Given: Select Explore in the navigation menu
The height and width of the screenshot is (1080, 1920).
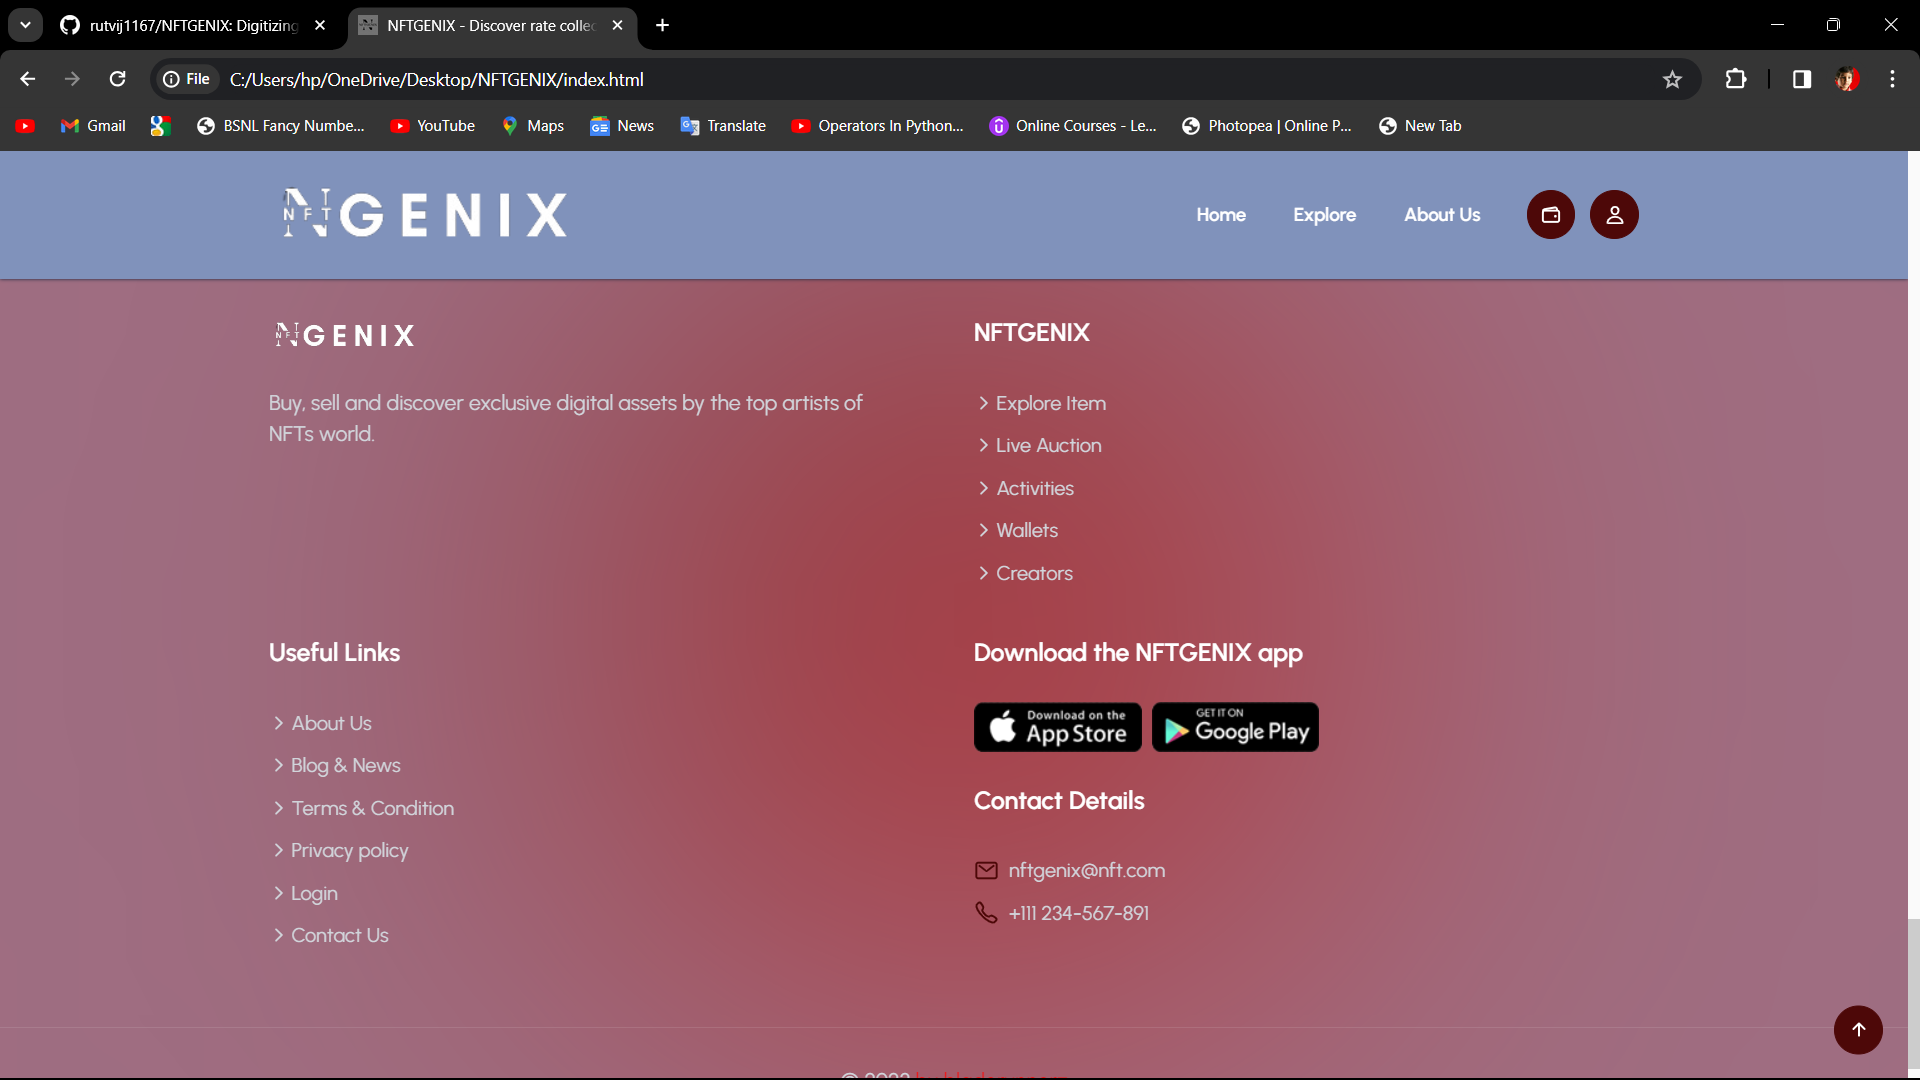Looking at the screenshot, I should click(x=1324, y=215).
